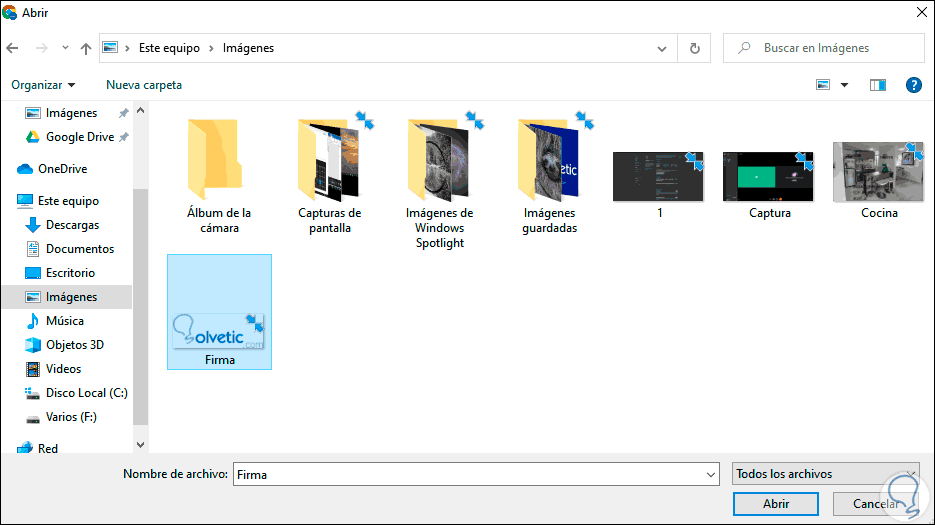Click the Abrir button
935x525 pixels.
click(x=776, y=504)
